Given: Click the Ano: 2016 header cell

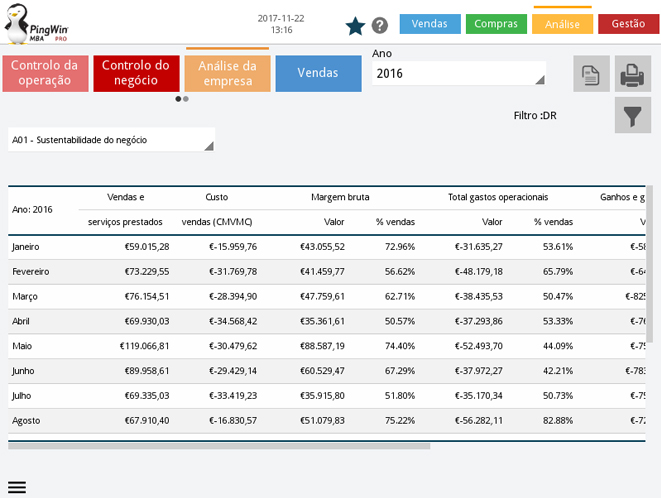Looking at the screenshot, I should point(32,210).
